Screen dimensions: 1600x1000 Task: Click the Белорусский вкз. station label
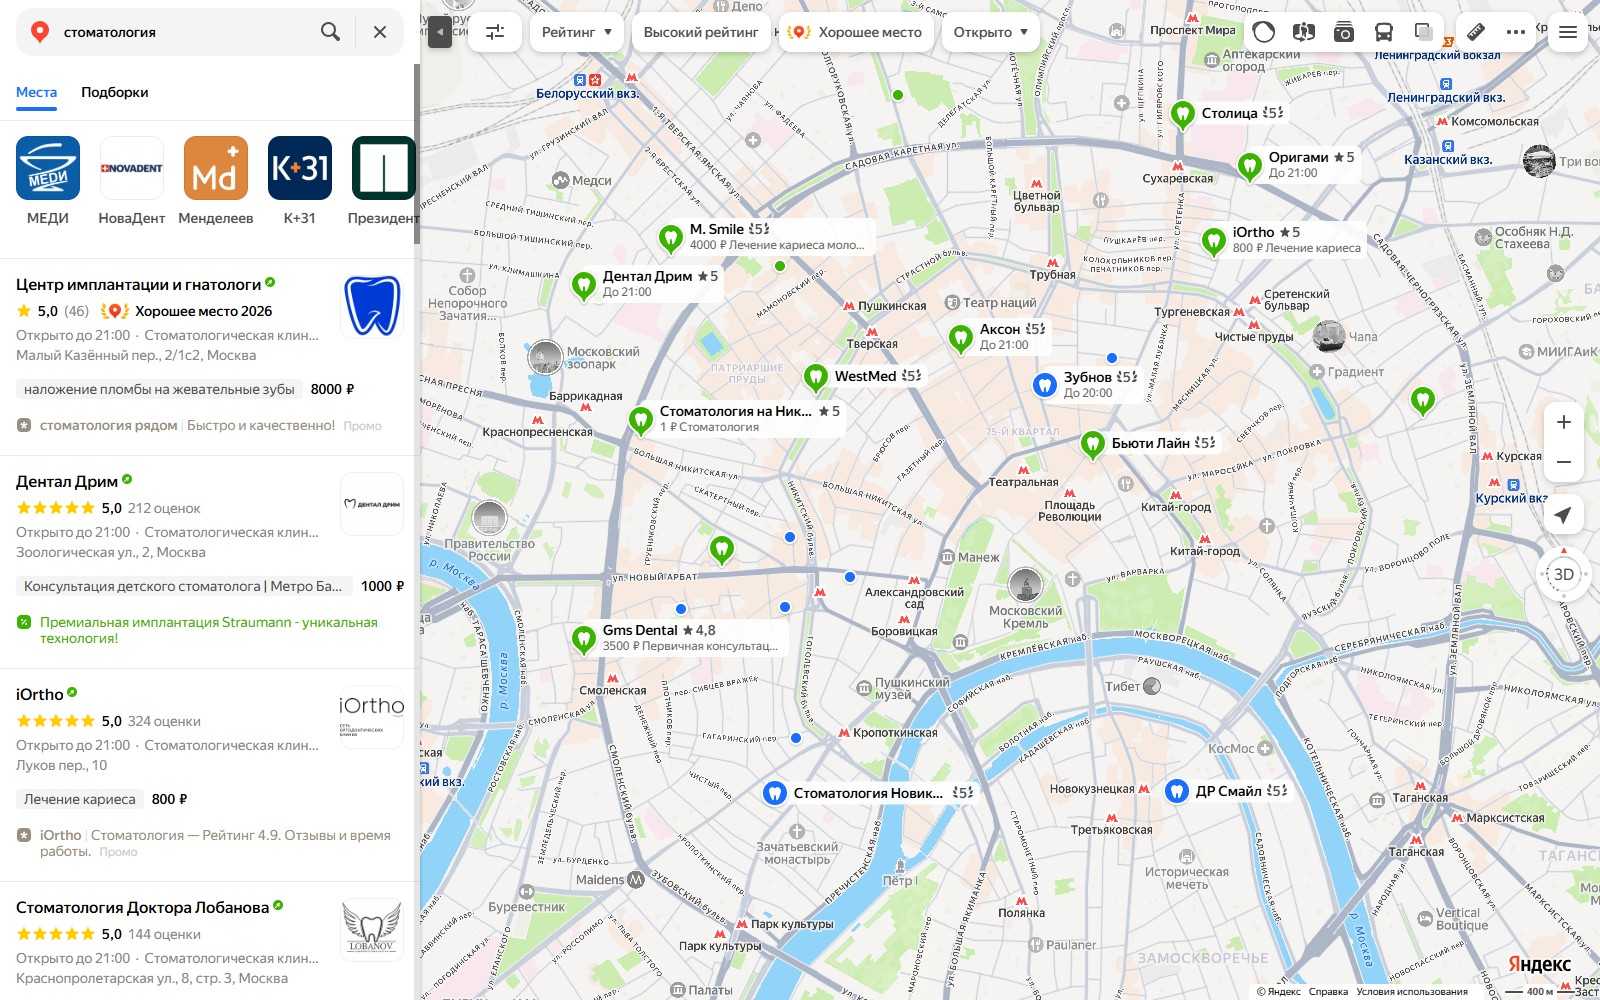[587, 94]
